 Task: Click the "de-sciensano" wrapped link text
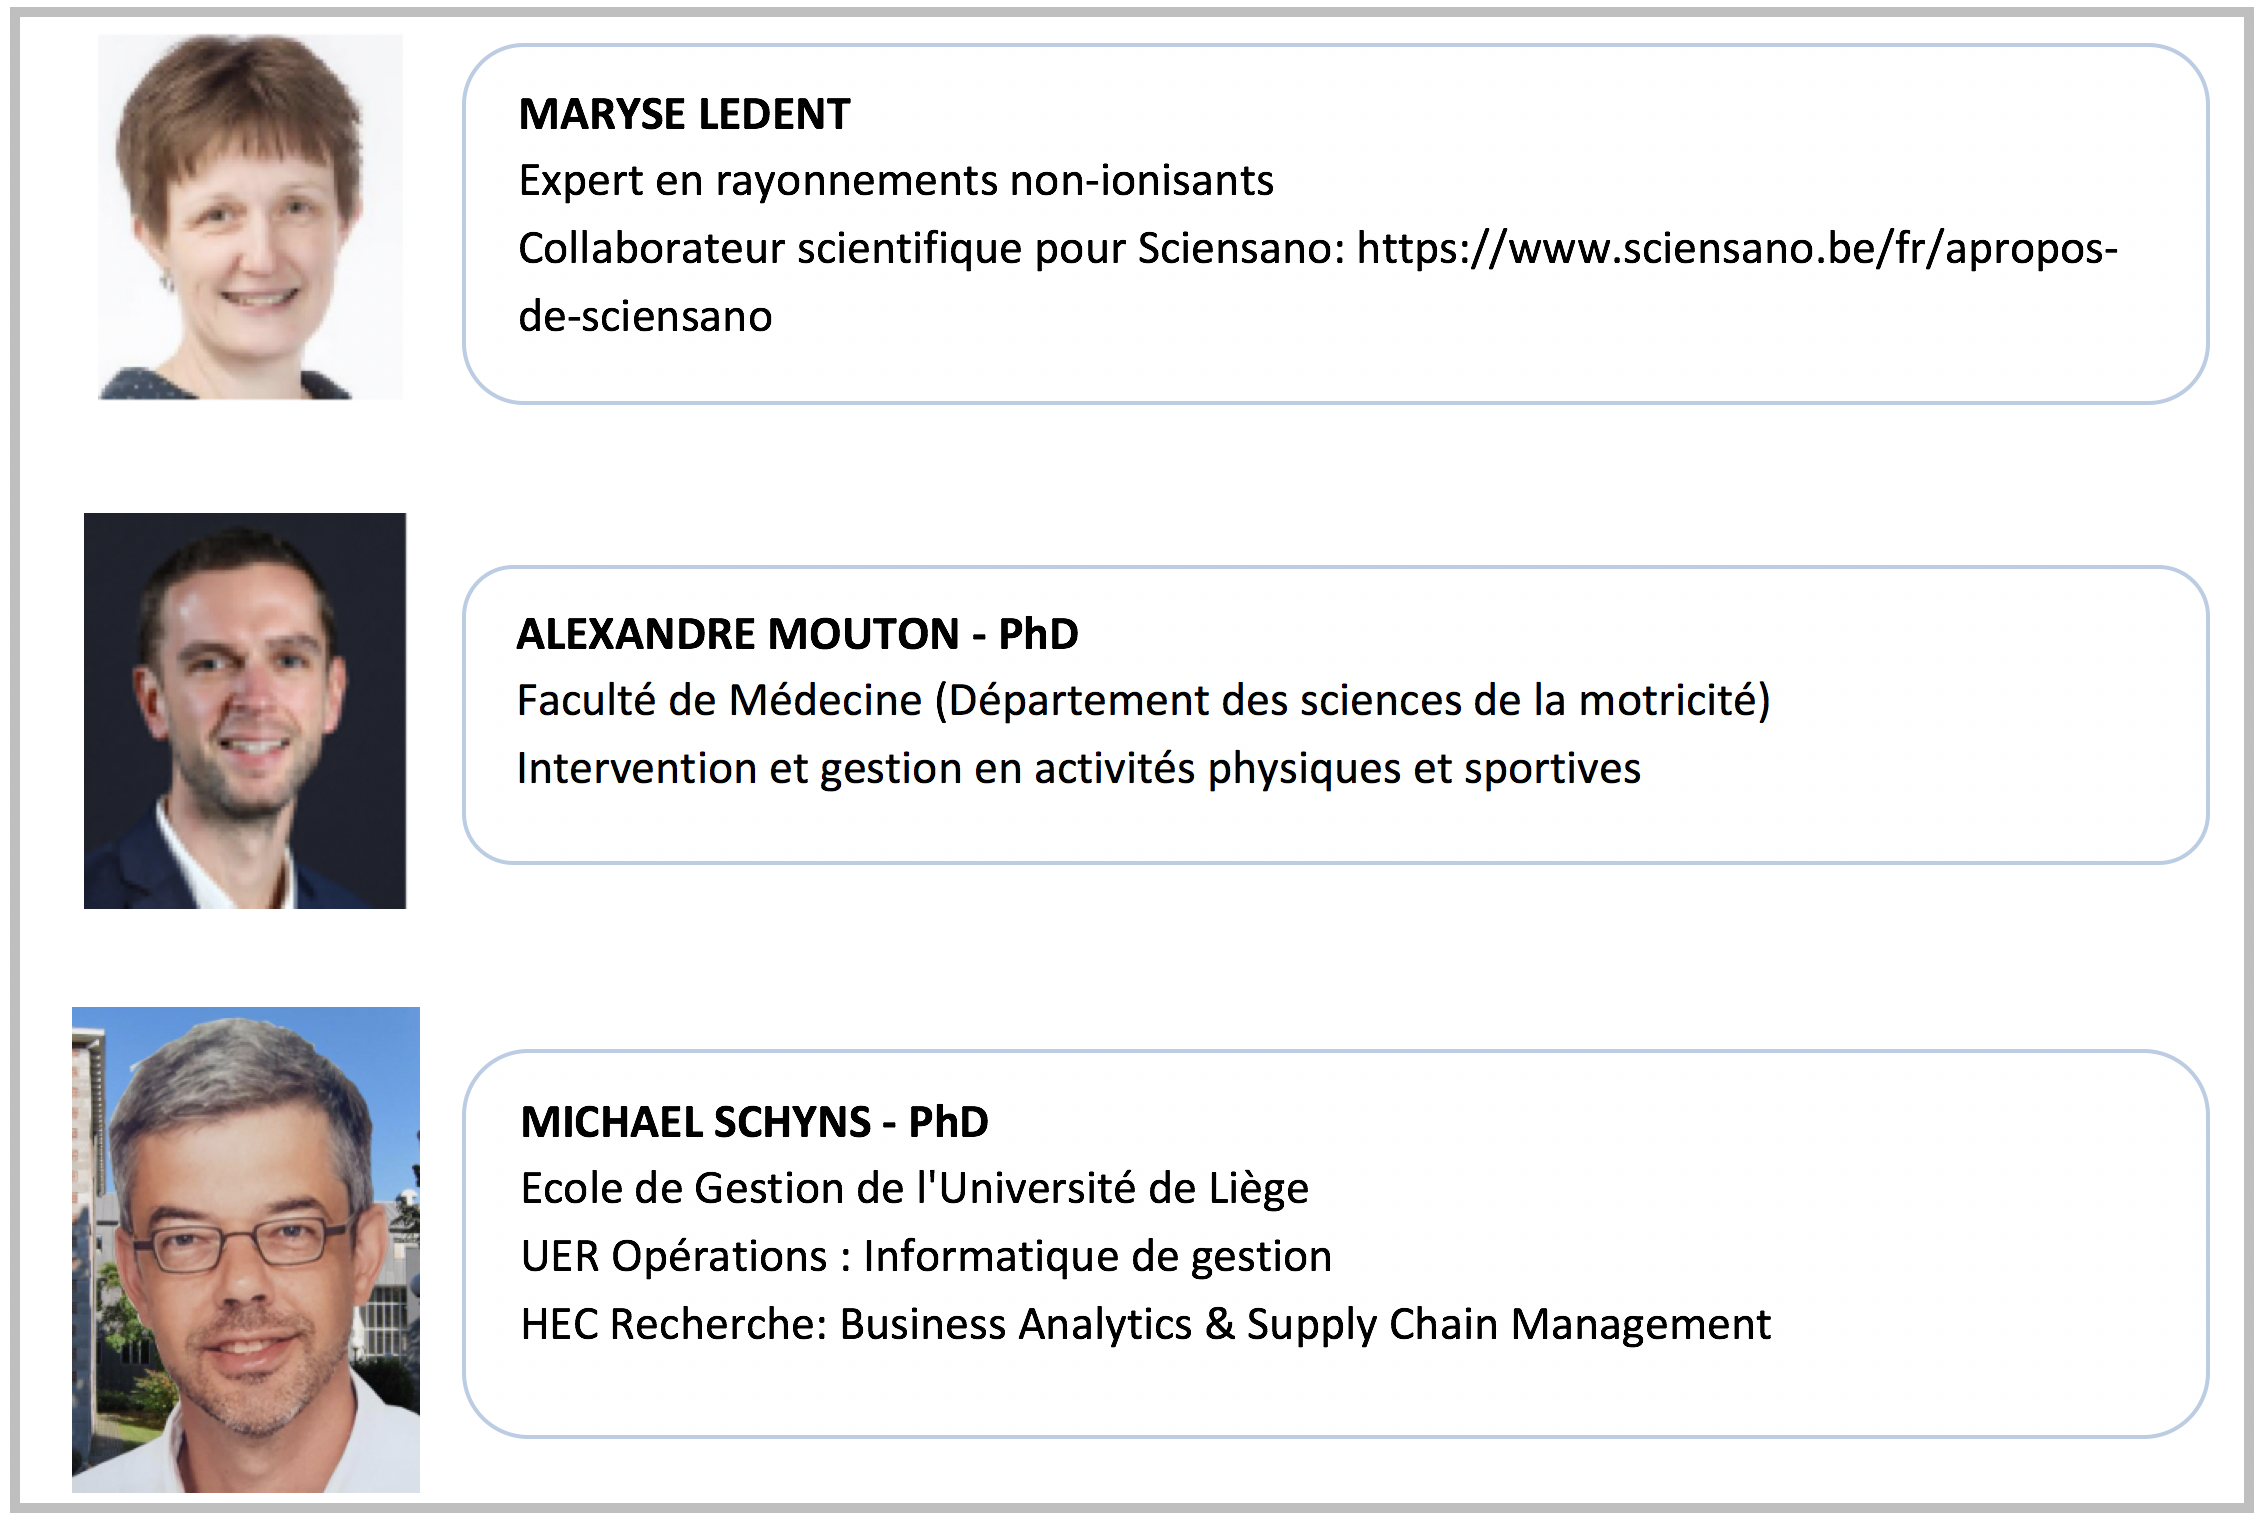point(645,316)
